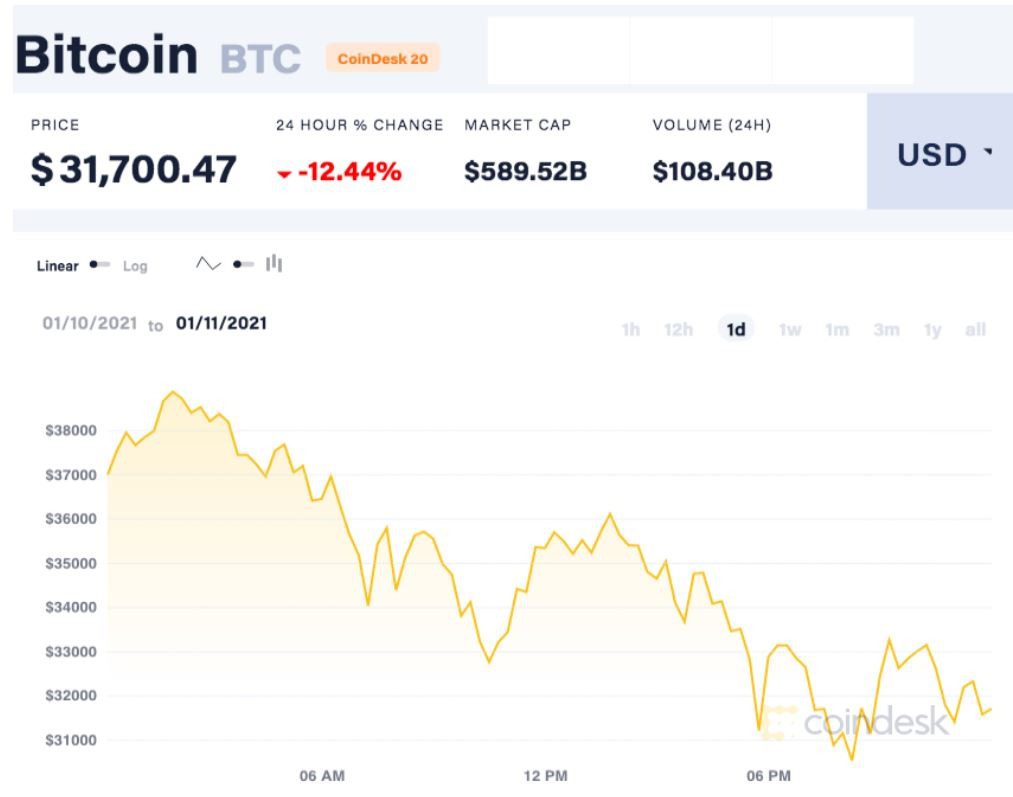Select the 1d time range tab
1013x797 pixels.
pyautogui.click(x=736, y=330)
